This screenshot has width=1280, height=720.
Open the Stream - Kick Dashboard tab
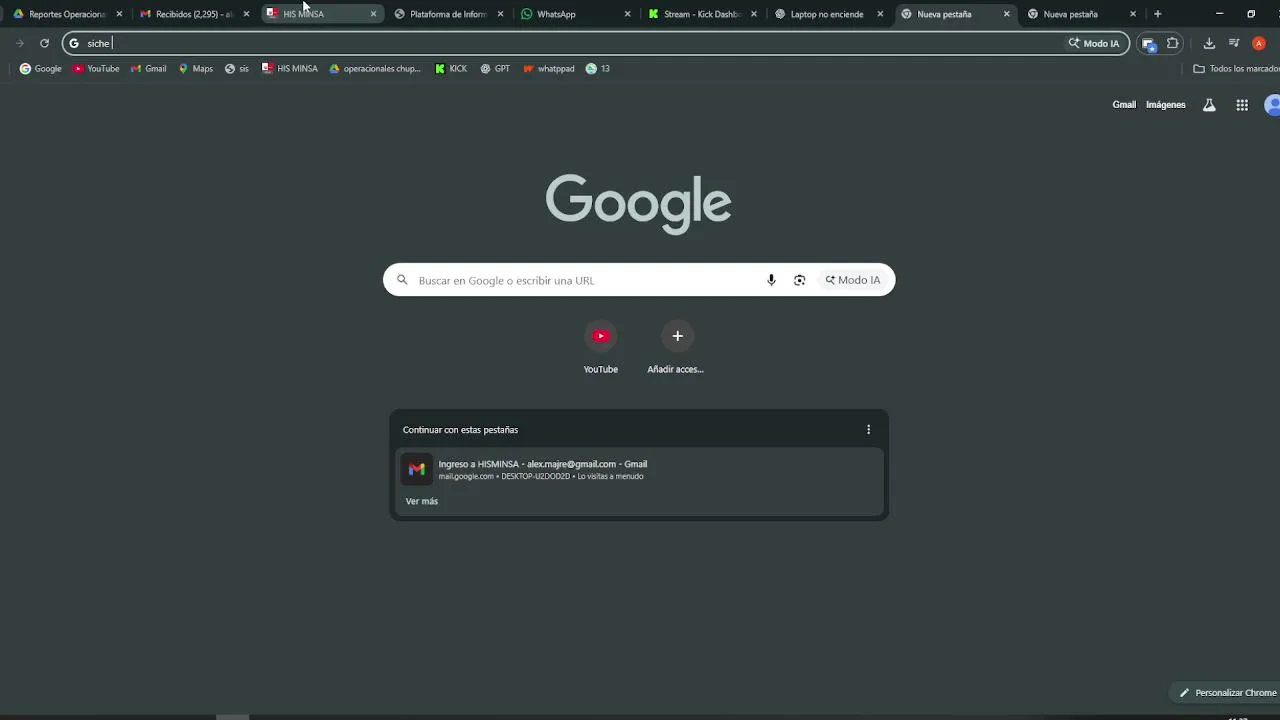click(x=702, y=14)
